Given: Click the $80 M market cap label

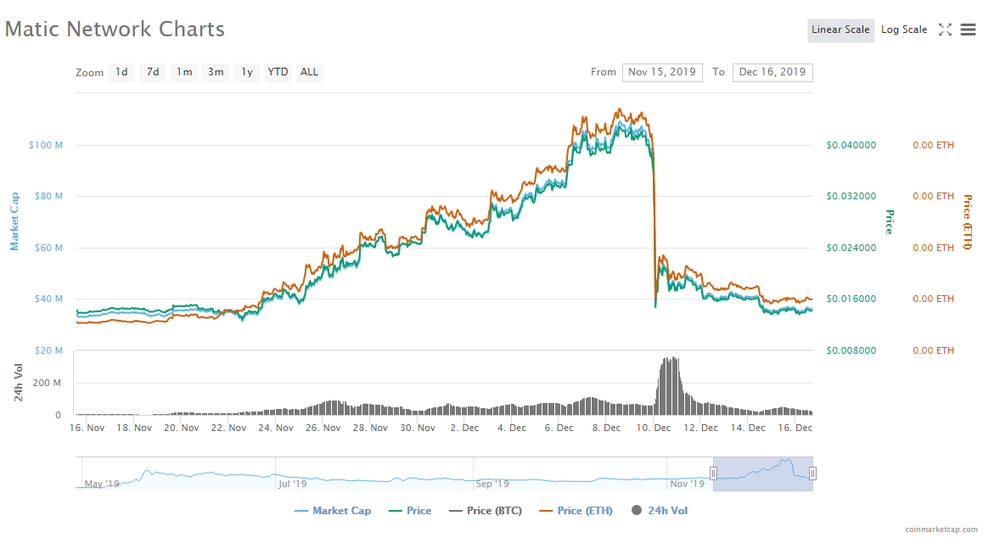Looking at the screenshot, I should (48, 196).
